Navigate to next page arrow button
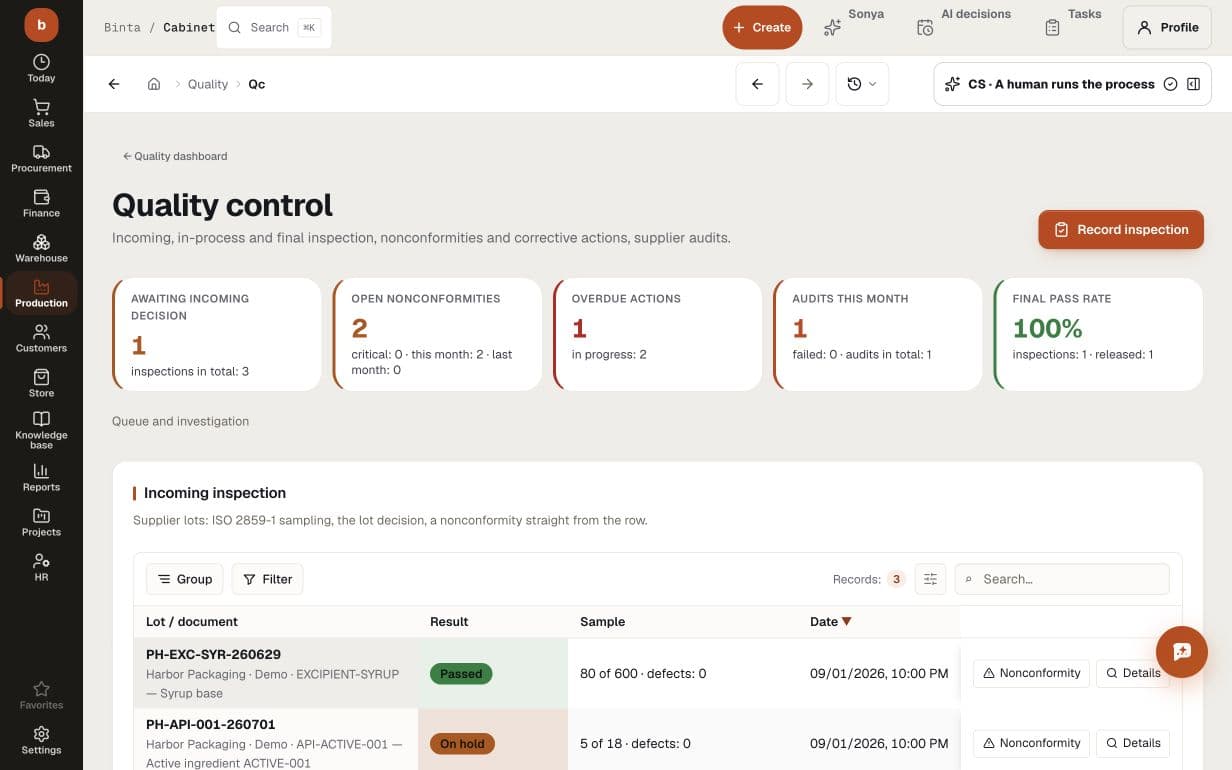Screen dimensions: 1232x770 pyautogui.click(x=807, y=84)
